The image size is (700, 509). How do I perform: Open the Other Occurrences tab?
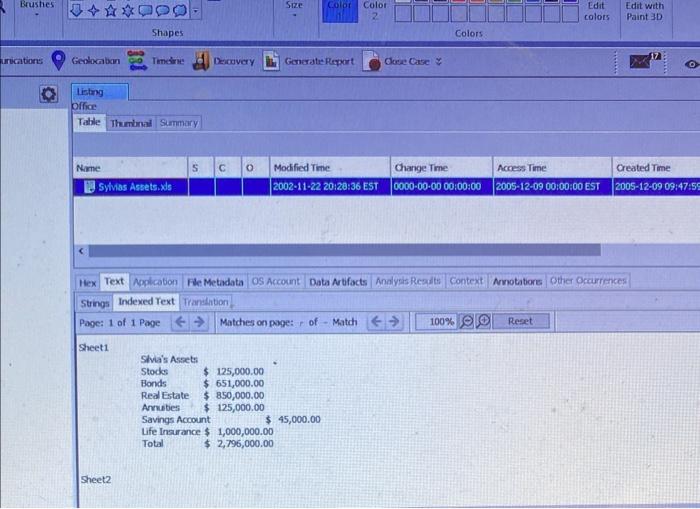point(588,280)
